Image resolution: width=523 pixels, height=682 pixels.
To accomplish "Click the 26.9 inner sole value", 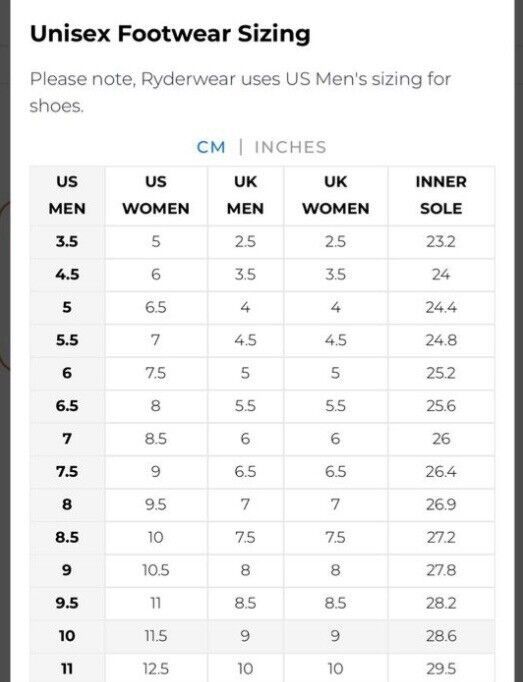I will point(441,505).
